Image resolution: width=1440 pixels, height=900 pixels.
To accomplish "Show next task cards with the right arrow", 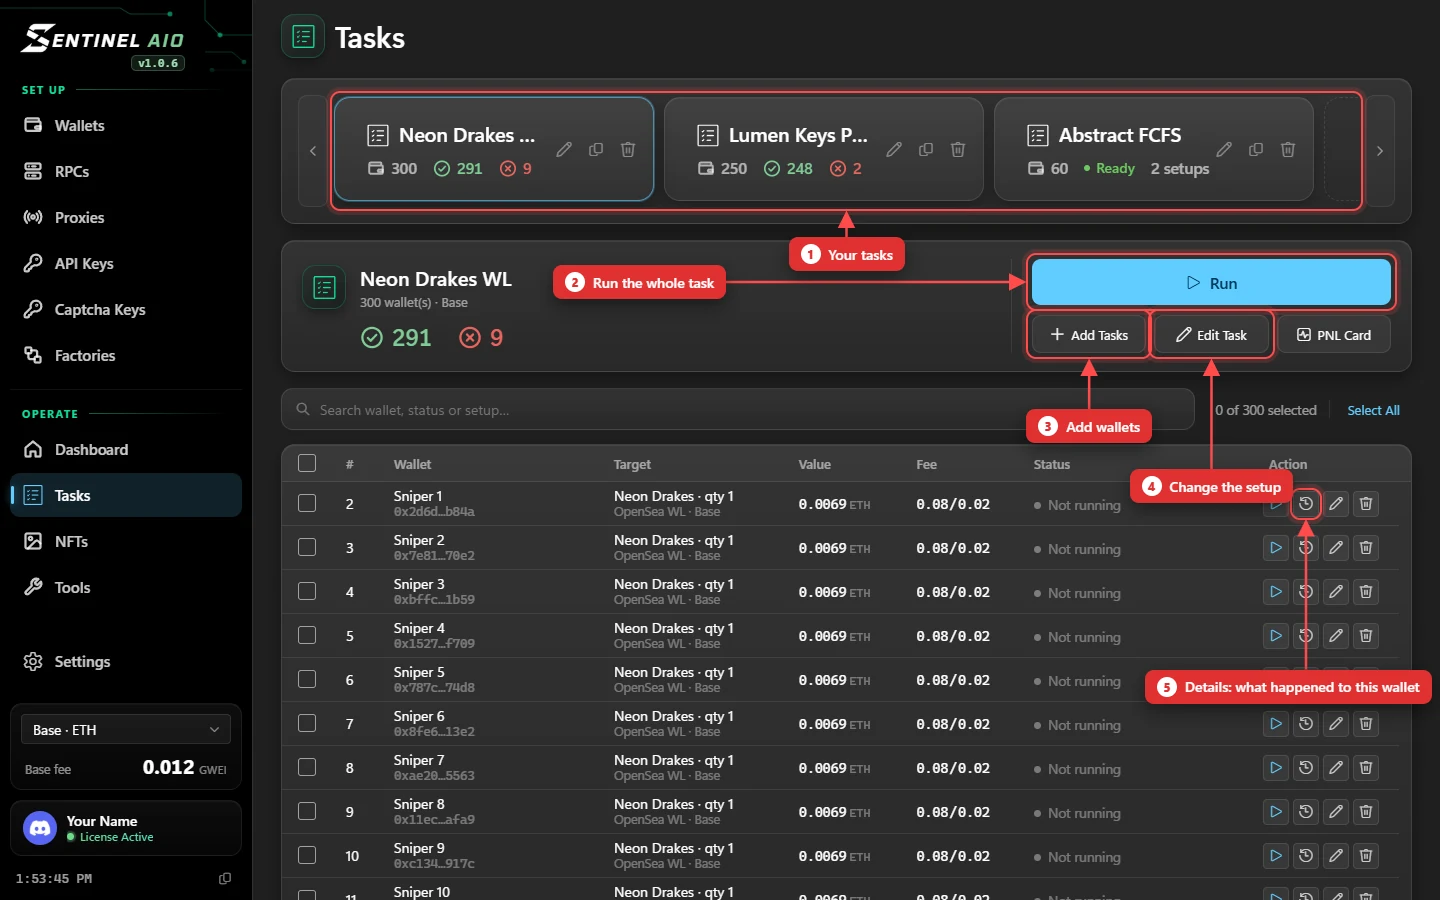I will click(x=1380, y=151).
